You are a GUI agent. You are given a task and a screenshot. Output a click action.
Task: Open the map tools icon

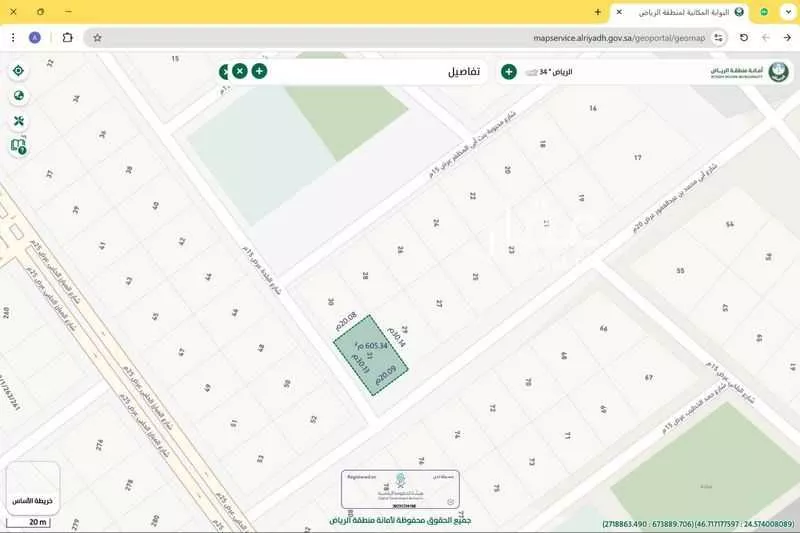point(18,121)
